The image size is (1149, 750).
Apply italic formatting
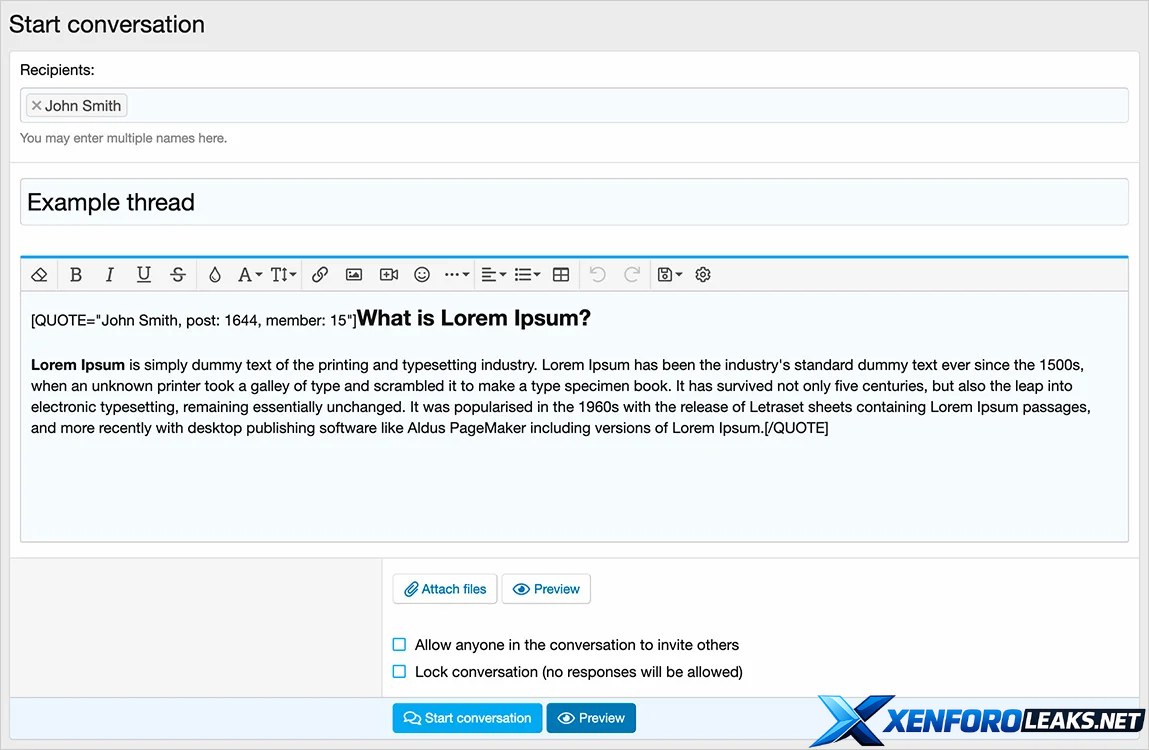(110, 275)
